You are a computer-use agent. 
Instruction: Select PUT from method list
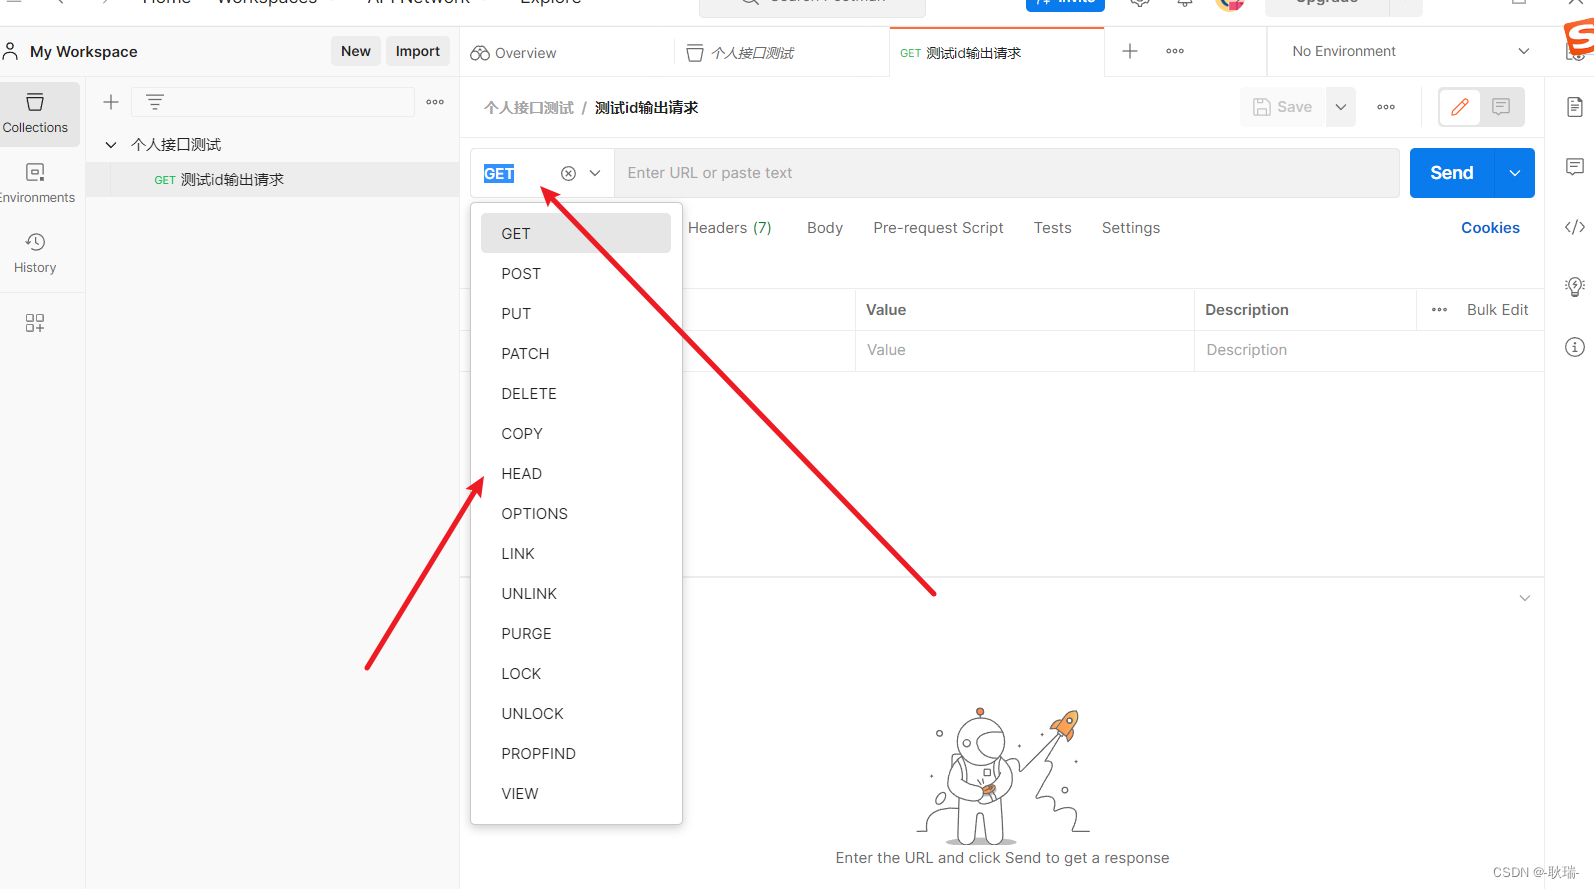tap(576, 313)
